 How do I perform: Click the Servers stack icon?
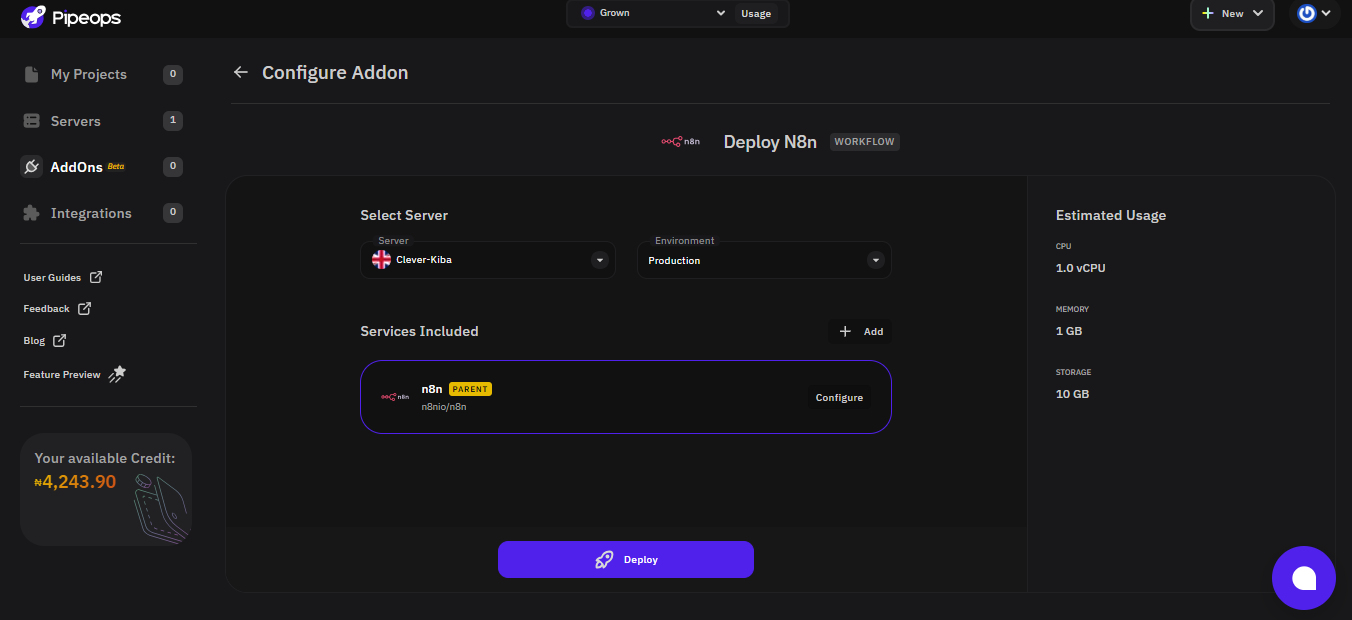pos(31,121)
